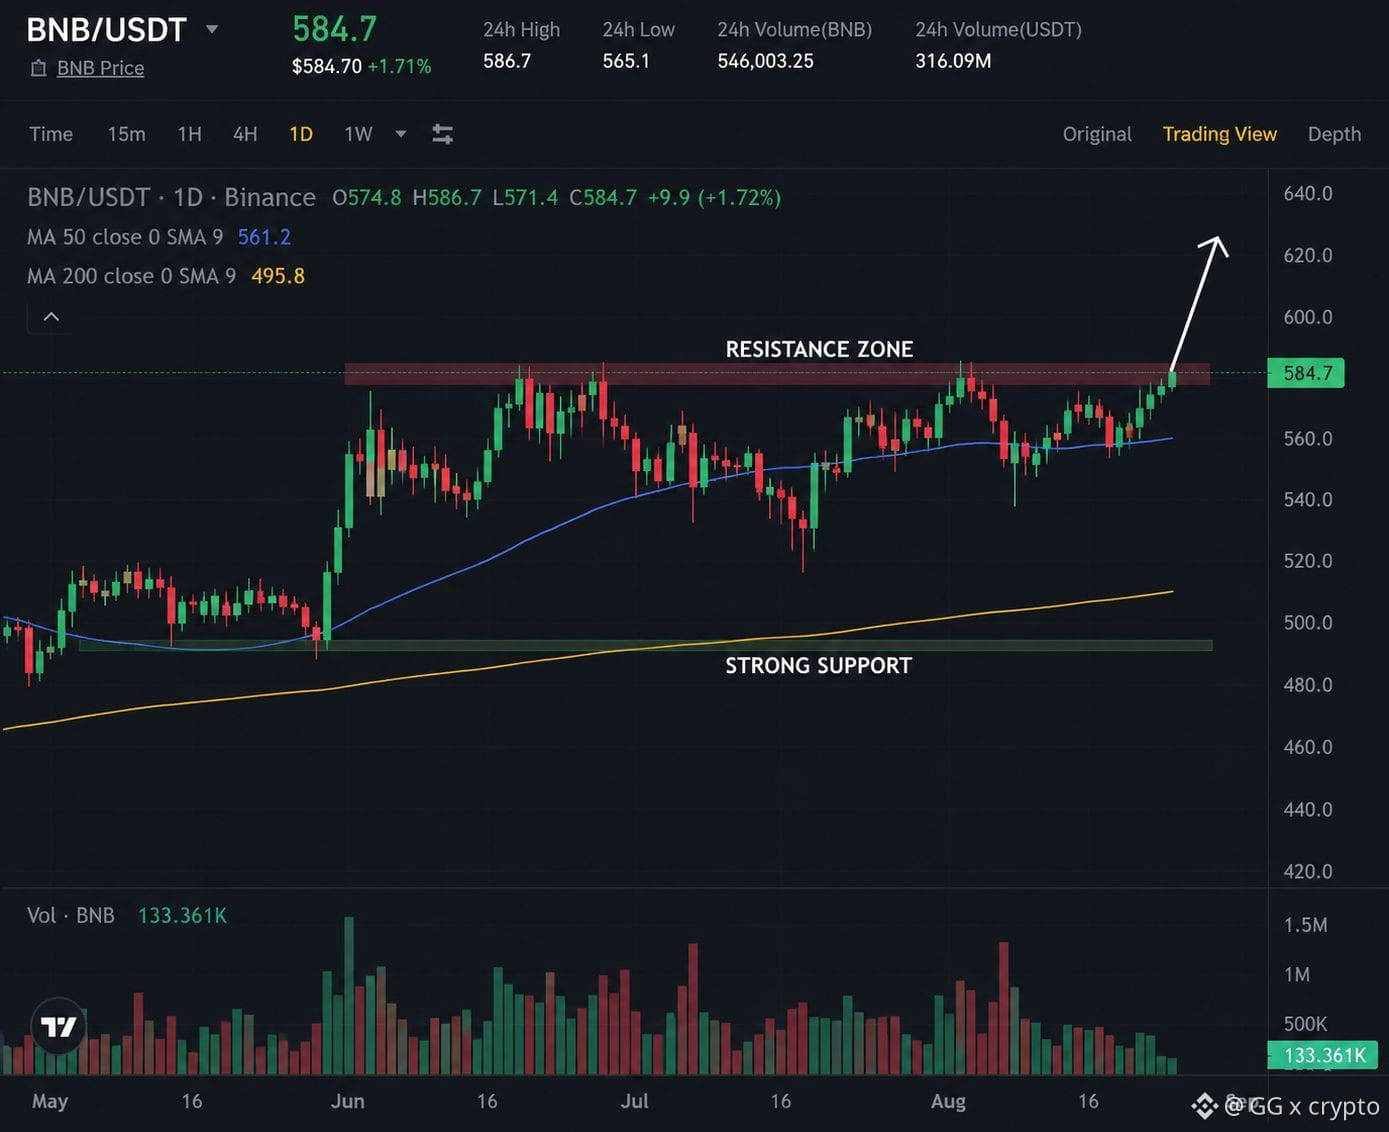This screenshot has height=1132, width=1389.
Task: Click the MA 50 value "561.2"
Action: (264, 237)
